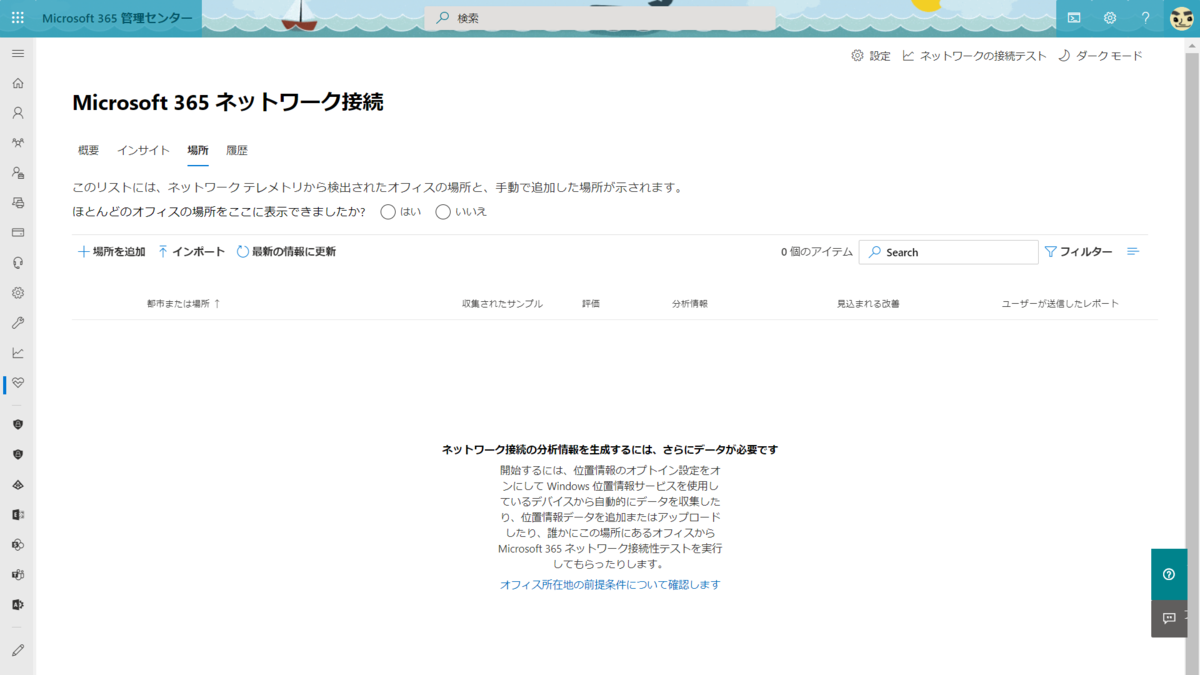This screenshot has height=675, width=1200.
Task: Click the top 検索 search box
Action: 600,18
